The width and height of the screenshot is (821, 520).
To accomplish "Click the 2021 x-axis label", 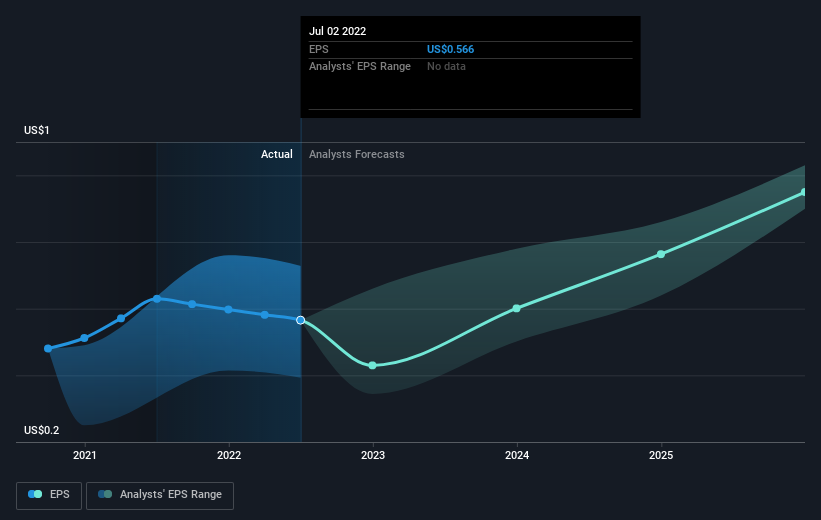I will 85,455.
